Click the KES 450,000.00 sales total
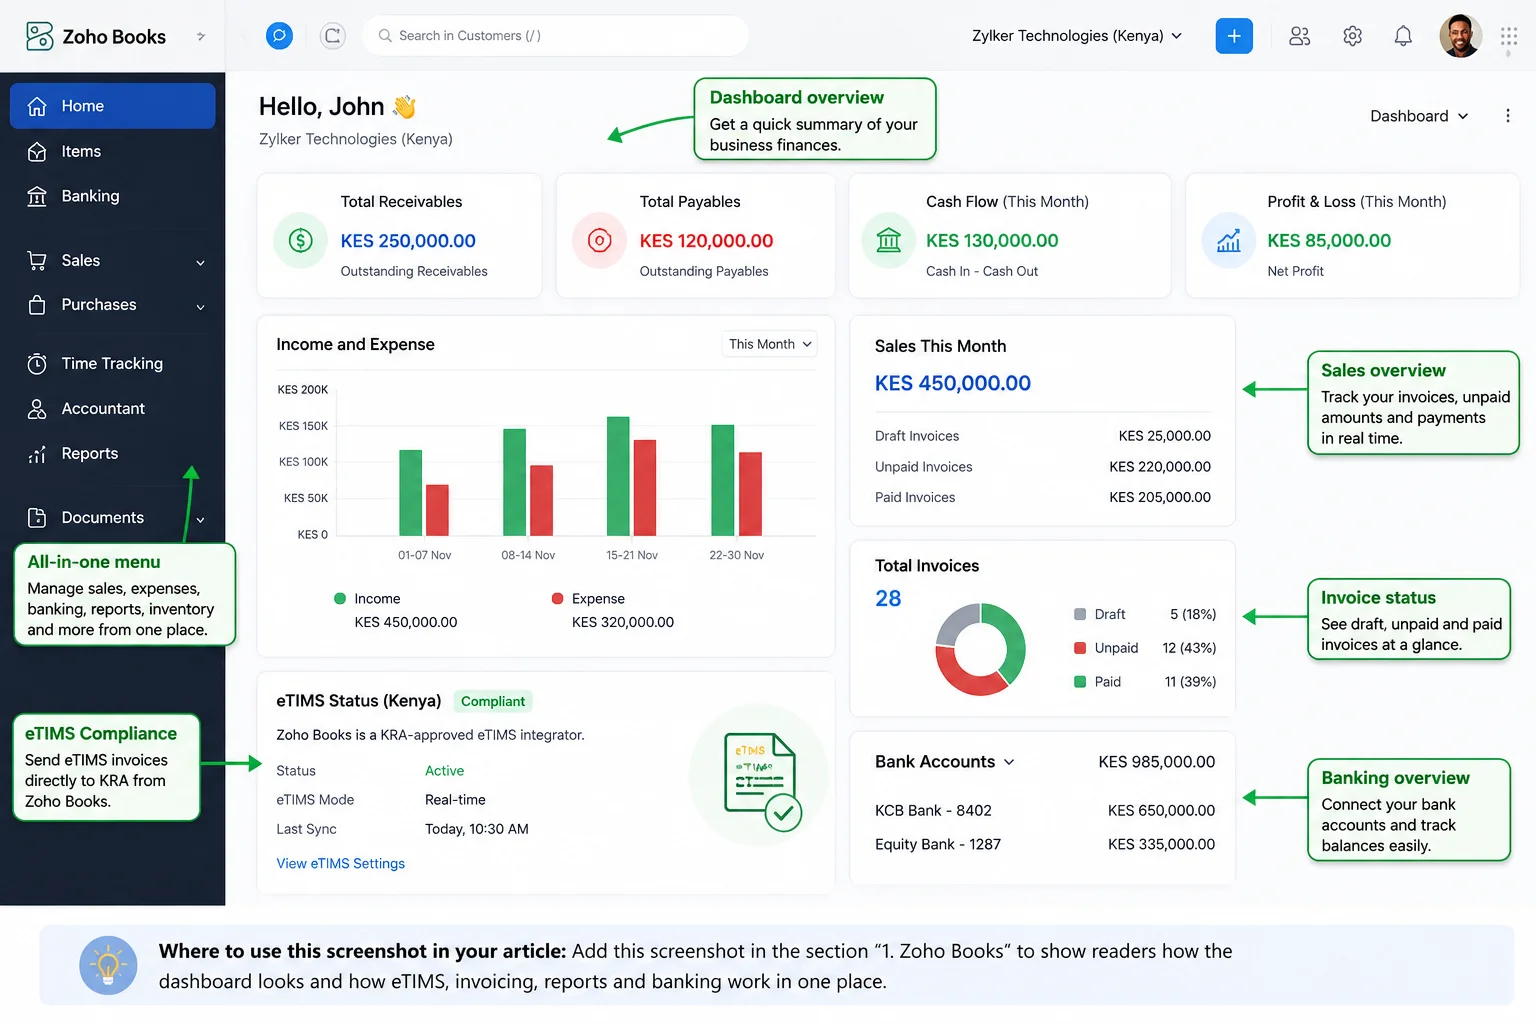This screenshot has height=1024, width=1536. pos(952,383)
